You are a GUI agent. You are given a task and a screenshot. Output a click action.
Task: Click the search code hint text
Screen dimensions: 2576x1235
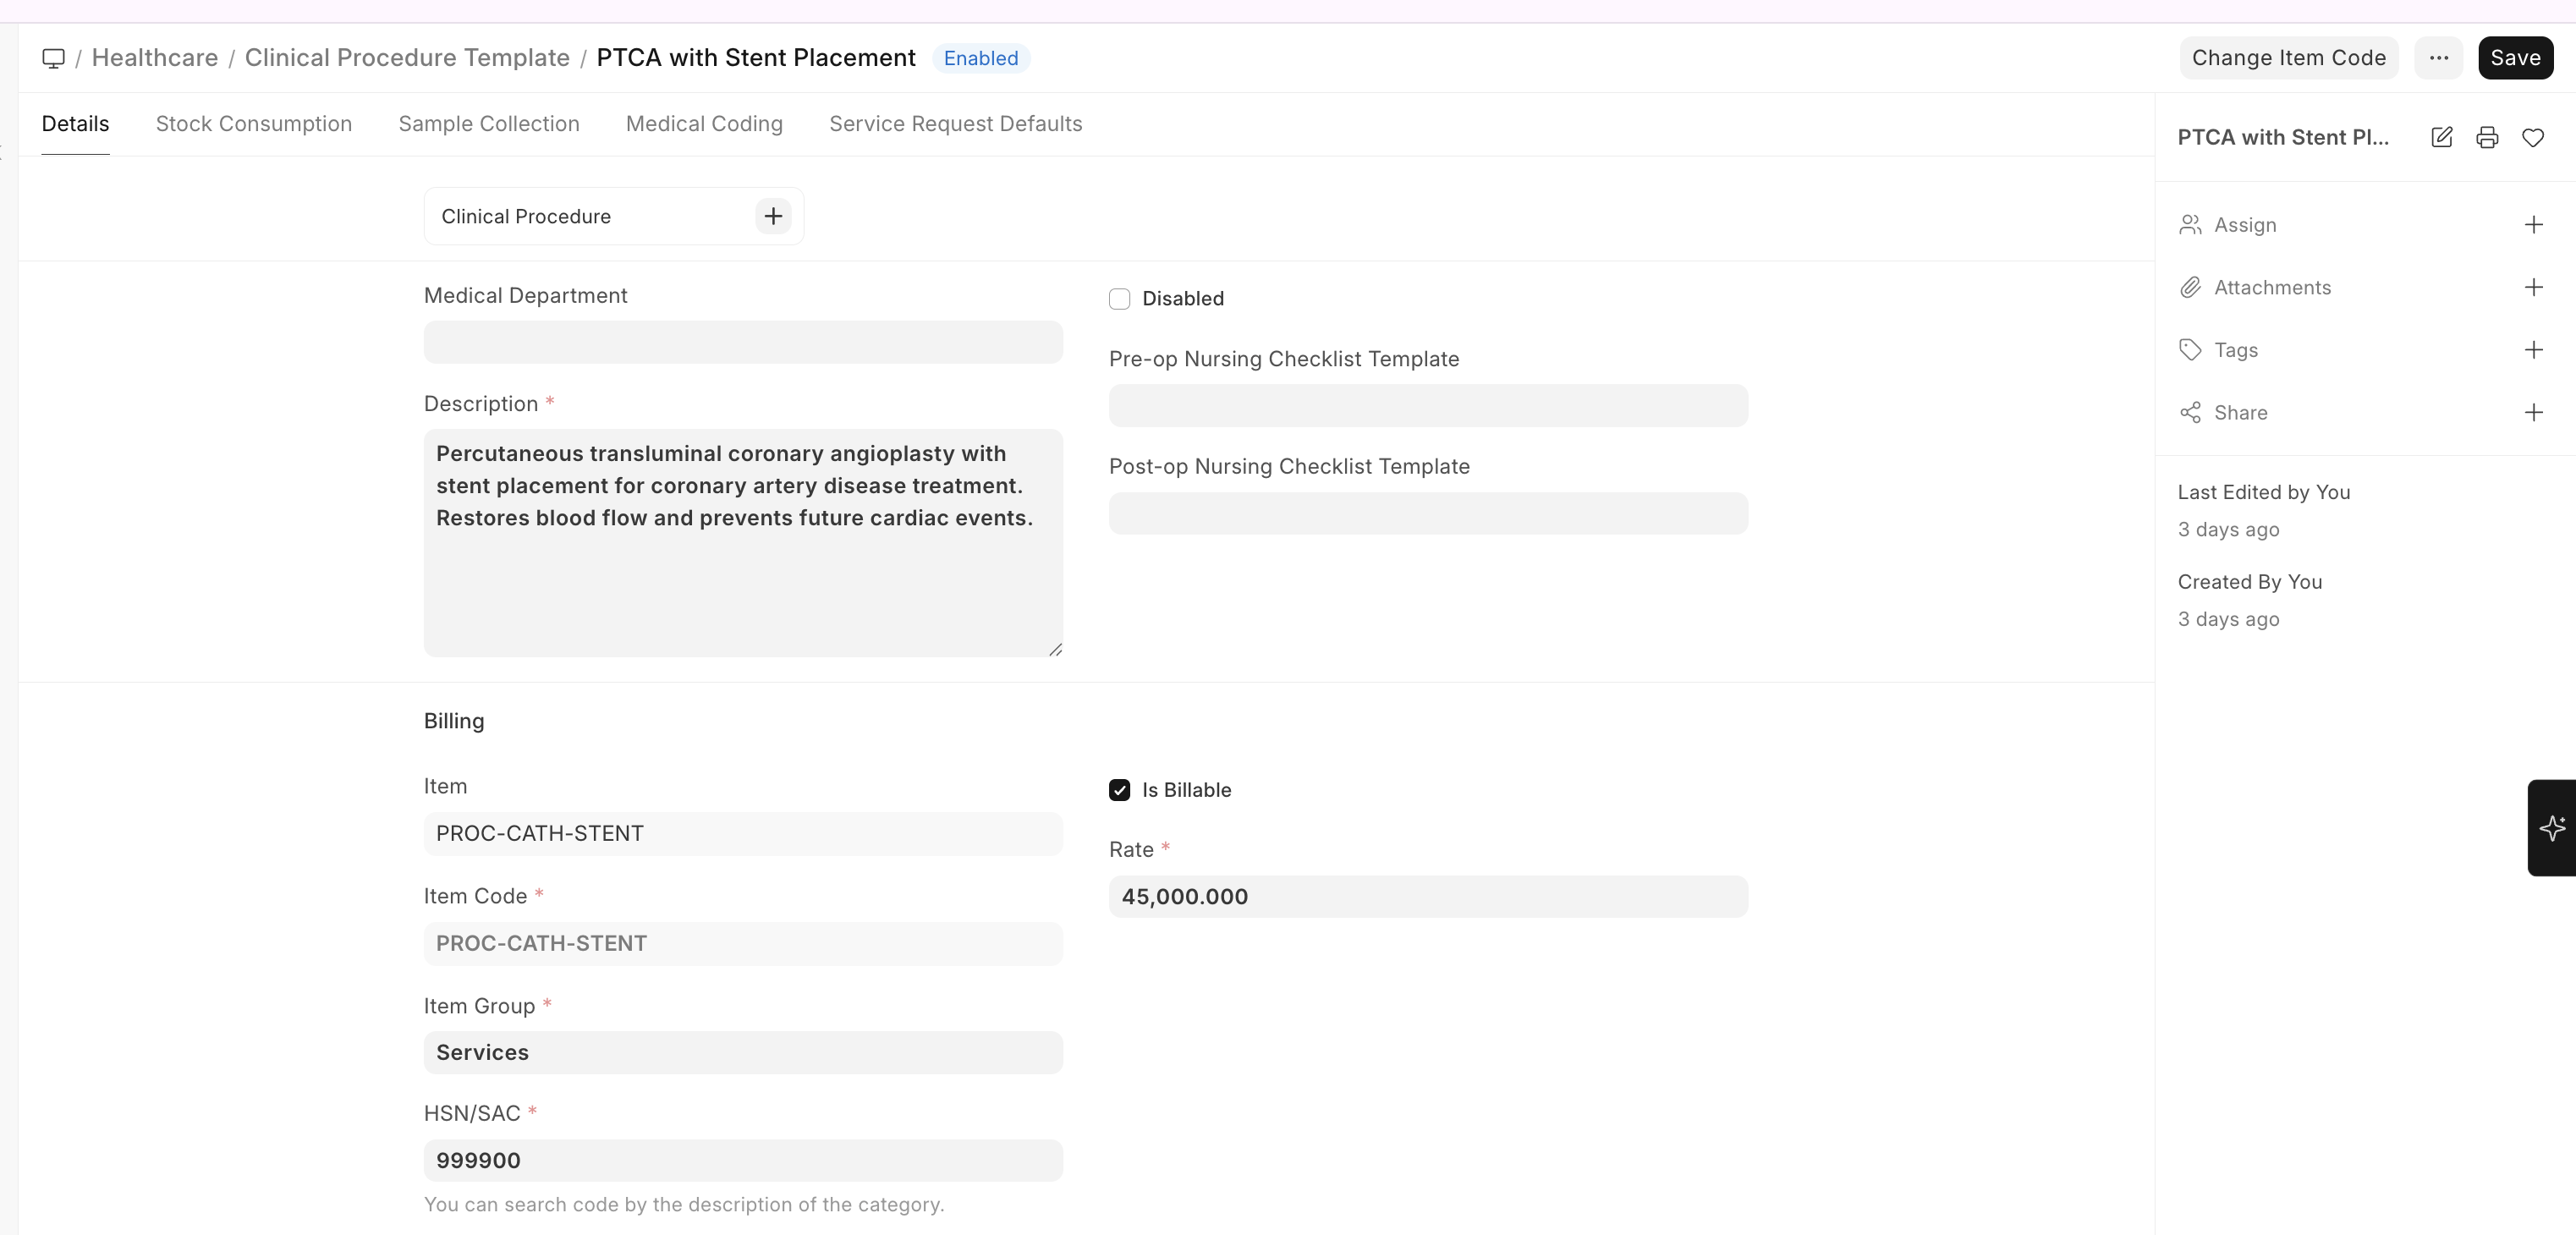coord(684,1205)
